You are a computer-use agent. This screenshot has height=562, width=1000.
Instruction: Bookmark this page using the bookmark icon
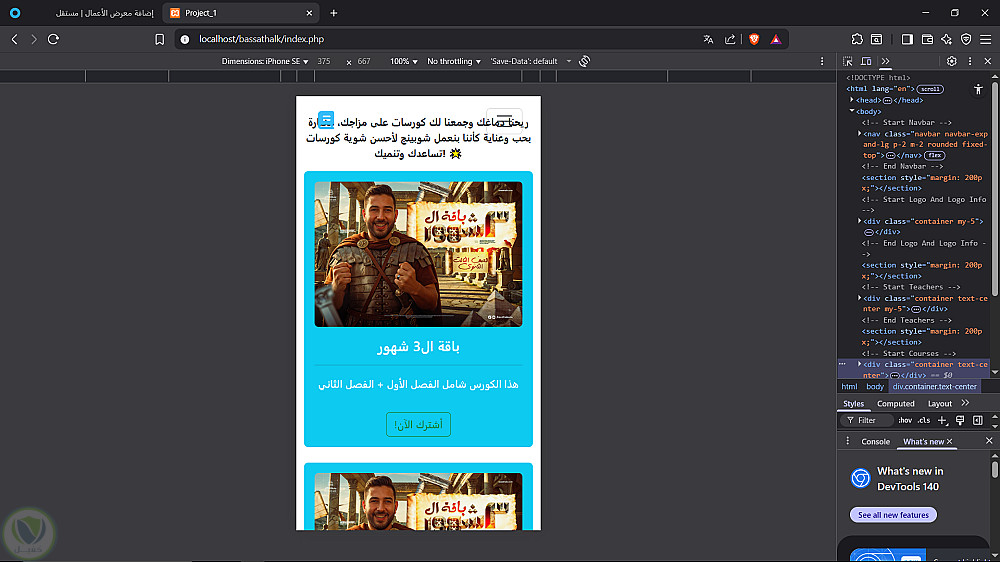[159, 39]
